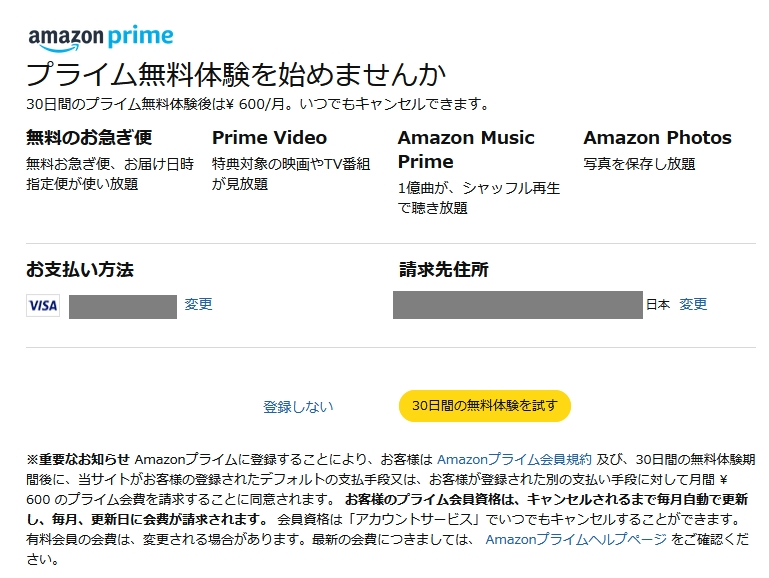Click the Amazon Music Prime heading
Image resolution: width=769 pixels, height=578 pixels.
tap(466, 149)
